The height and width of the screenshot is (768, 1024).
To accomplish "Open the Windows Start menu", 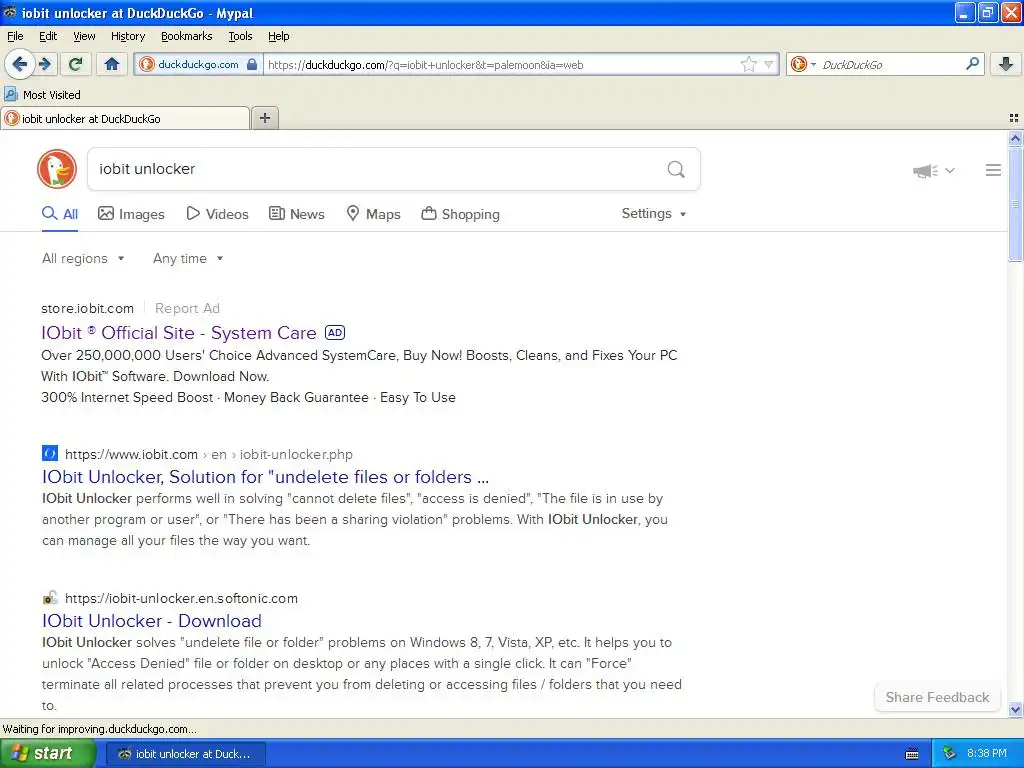I will pos(48,754).
